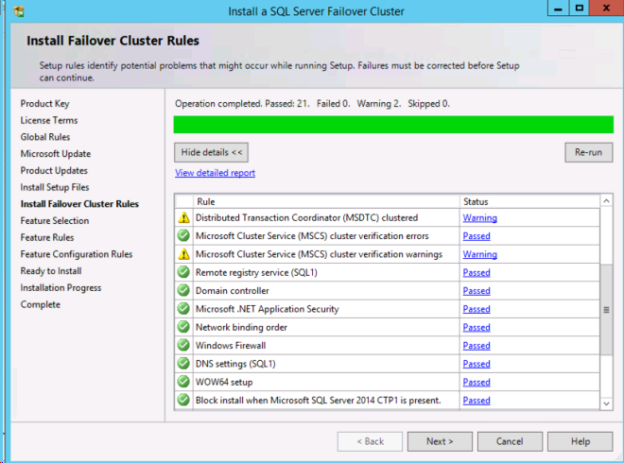Screen dimensions: 624x463
Task: Click the rules list scrollbar up arrow
Action: click(x=606, y=201)
